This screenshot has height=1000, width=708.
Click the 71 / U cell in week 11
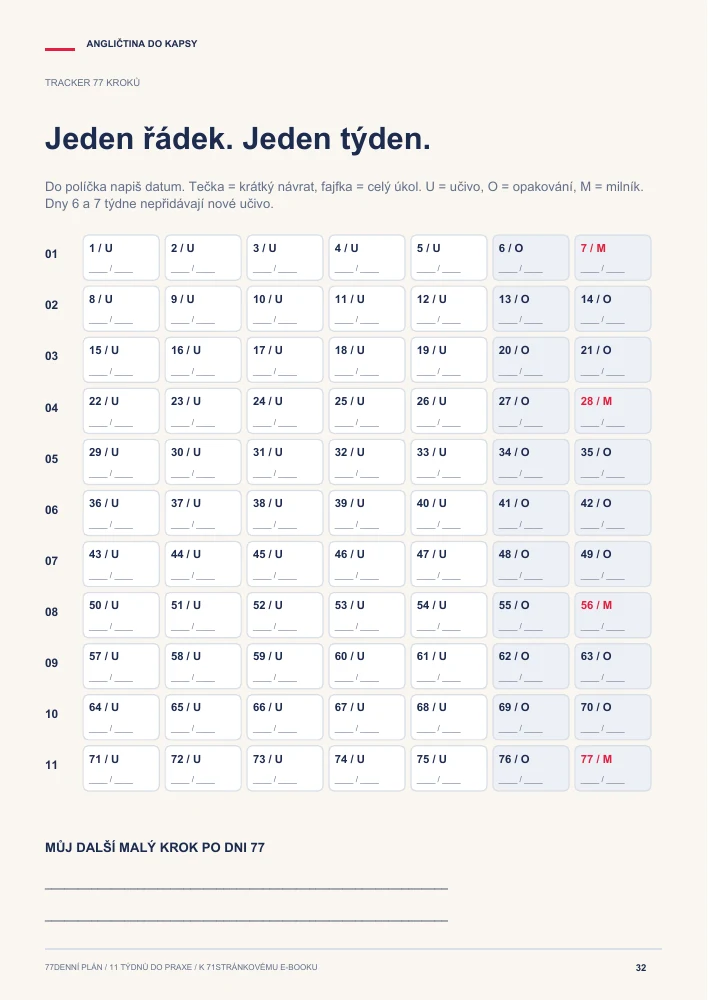point(121,768)
